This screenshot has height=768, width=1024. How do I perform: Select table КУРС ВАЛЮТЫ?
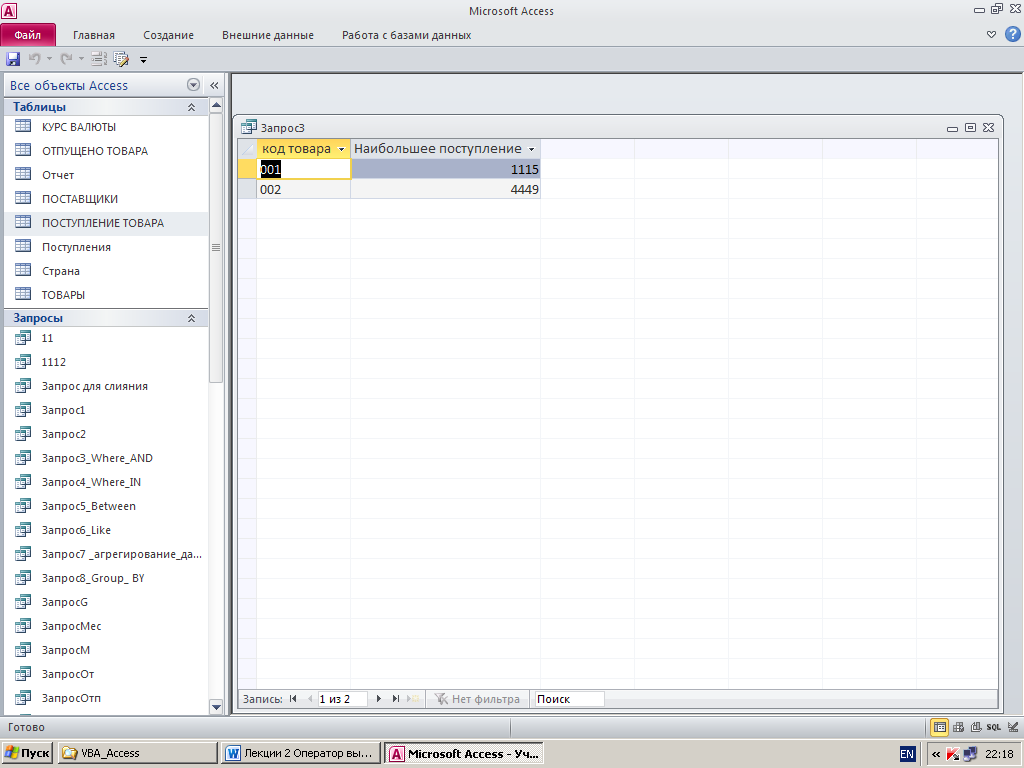click(106, 127)
